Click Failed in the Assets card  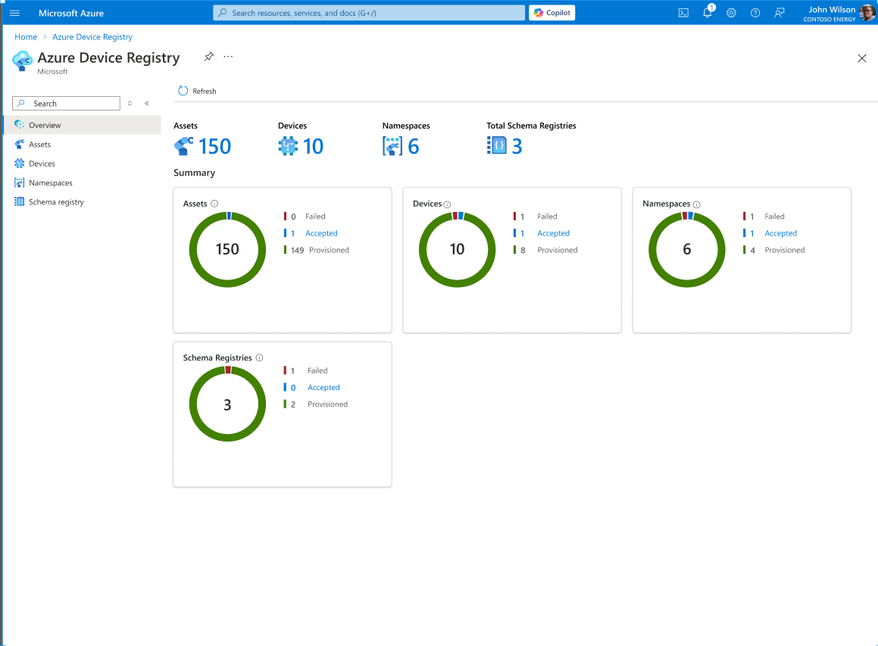315,216
